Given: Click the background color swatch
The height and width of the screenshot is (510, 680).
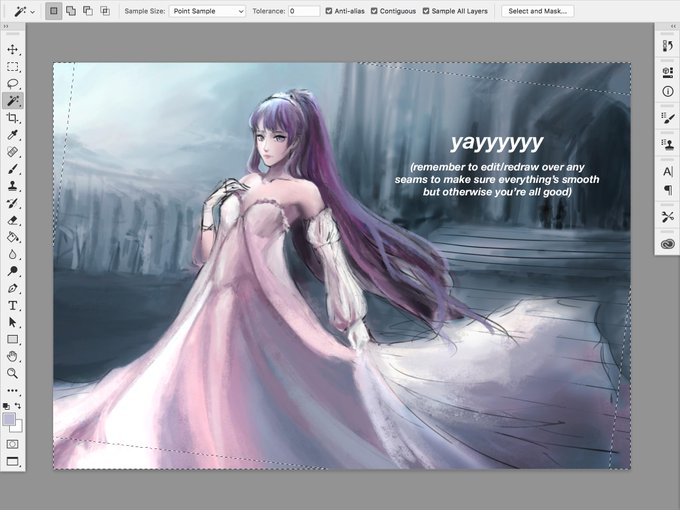Looking at the screenshot, I should (18, 427).
